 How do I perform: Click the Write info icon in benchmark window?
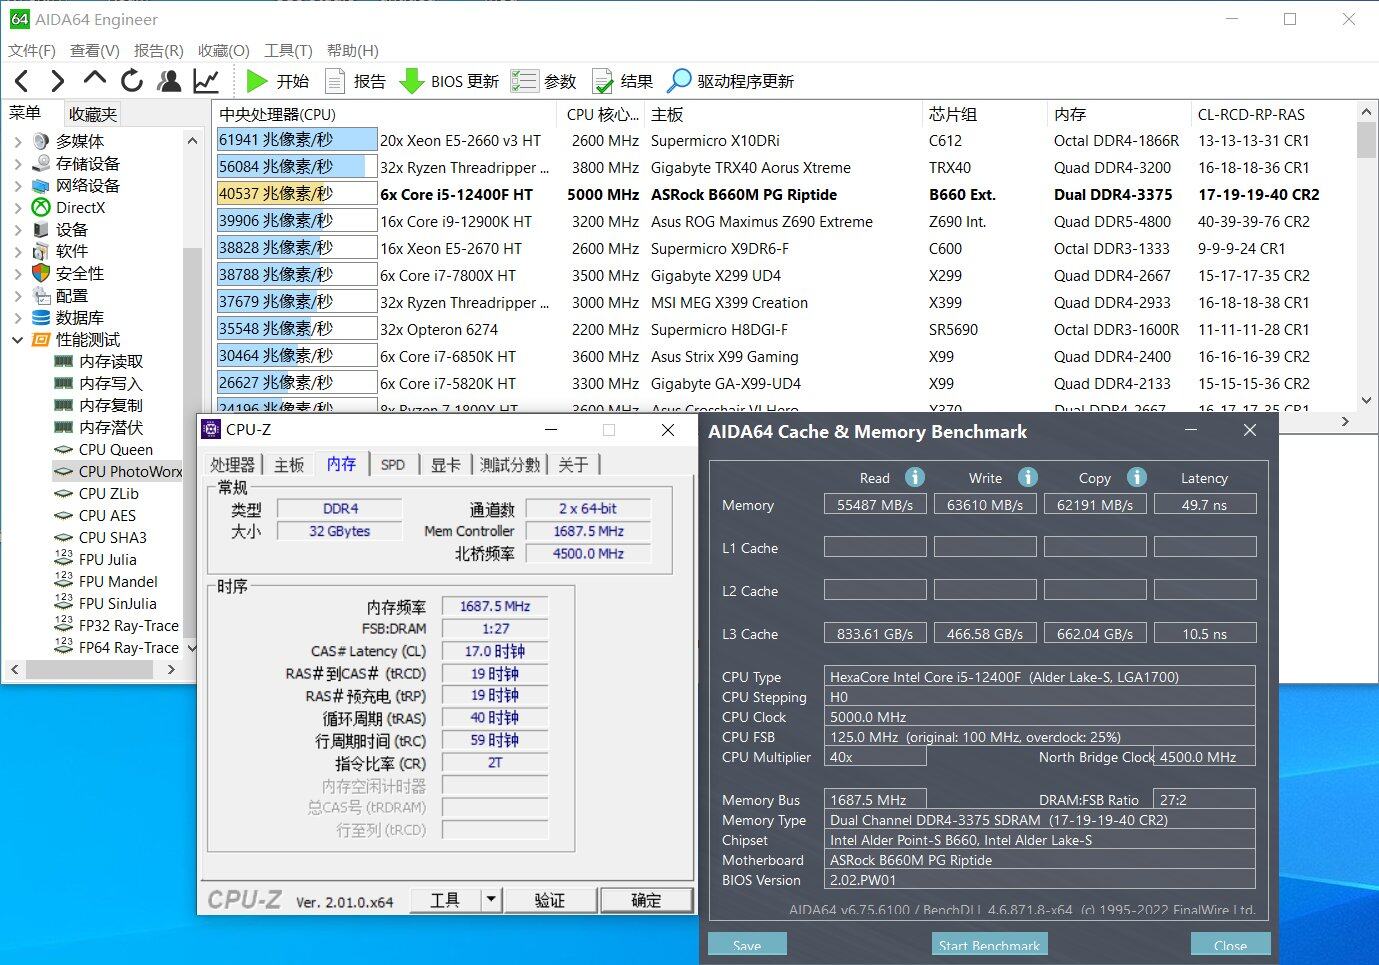pos(1028,477)
